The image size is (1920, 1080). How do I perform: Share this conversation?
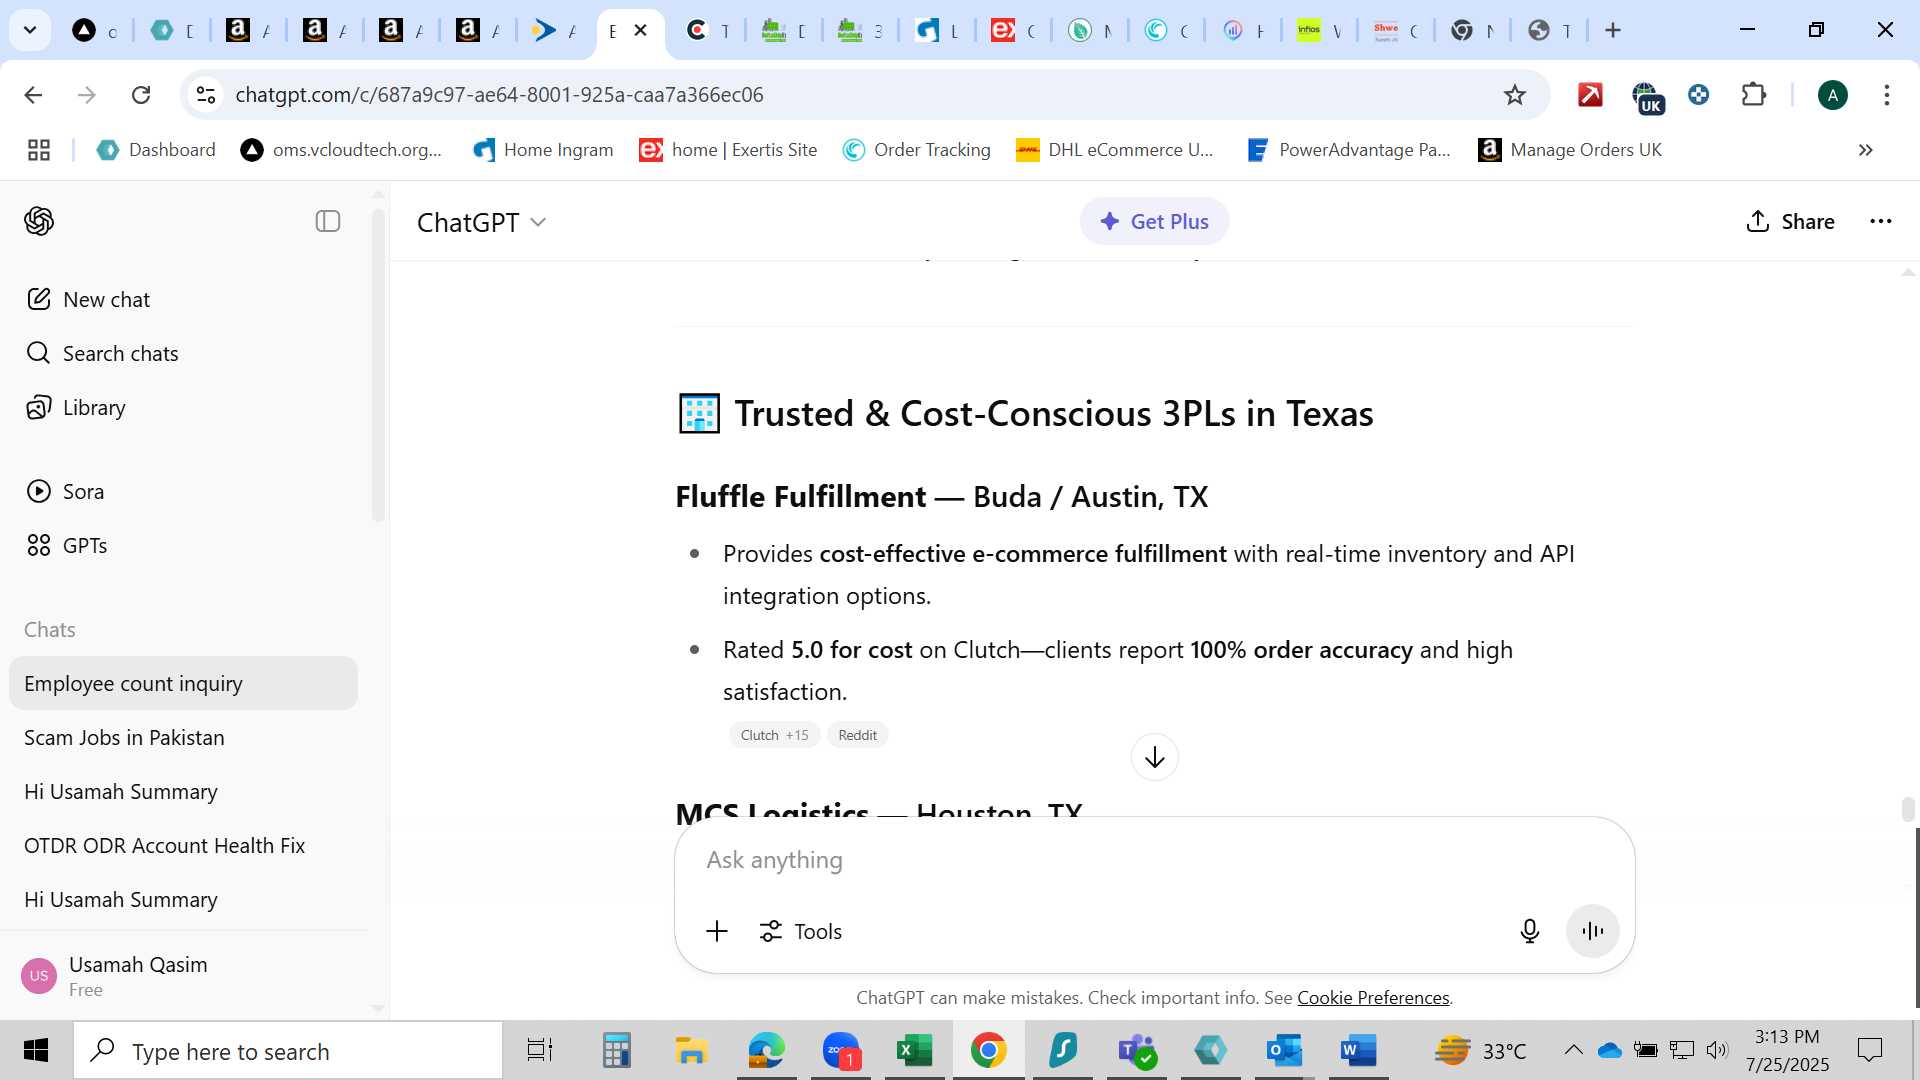point(1790,221)
